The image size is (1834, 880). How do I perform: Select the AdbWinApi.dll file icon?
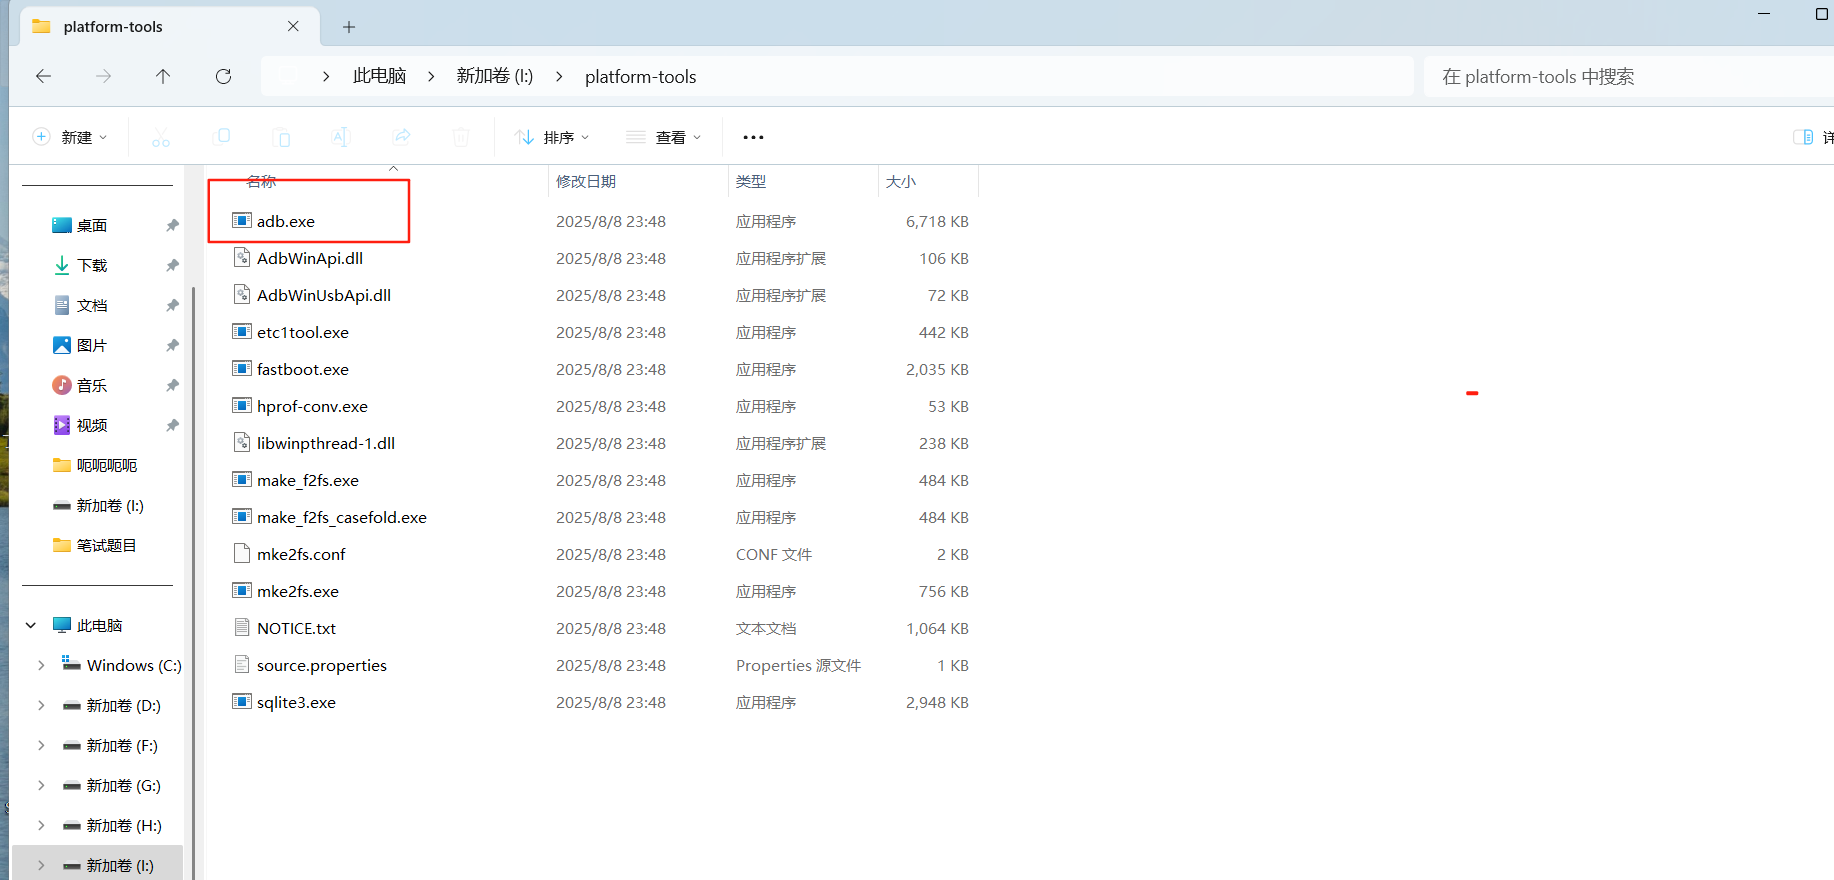point(241,258)
